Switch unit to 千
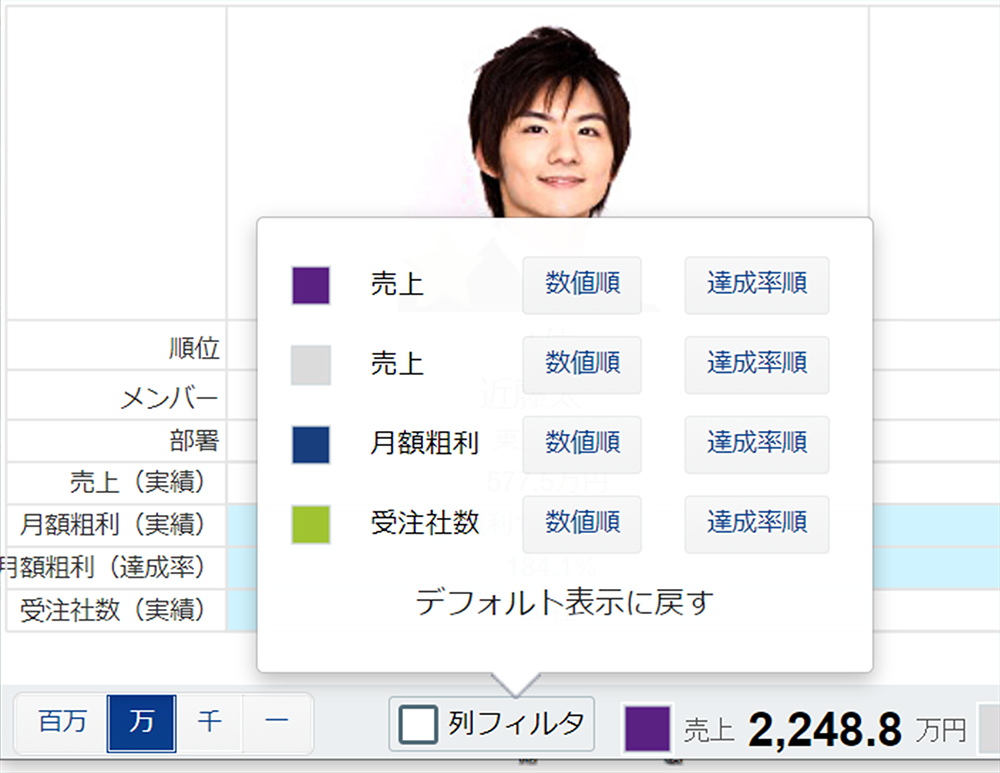This screenshot has width=1000, height=773. 209,723
